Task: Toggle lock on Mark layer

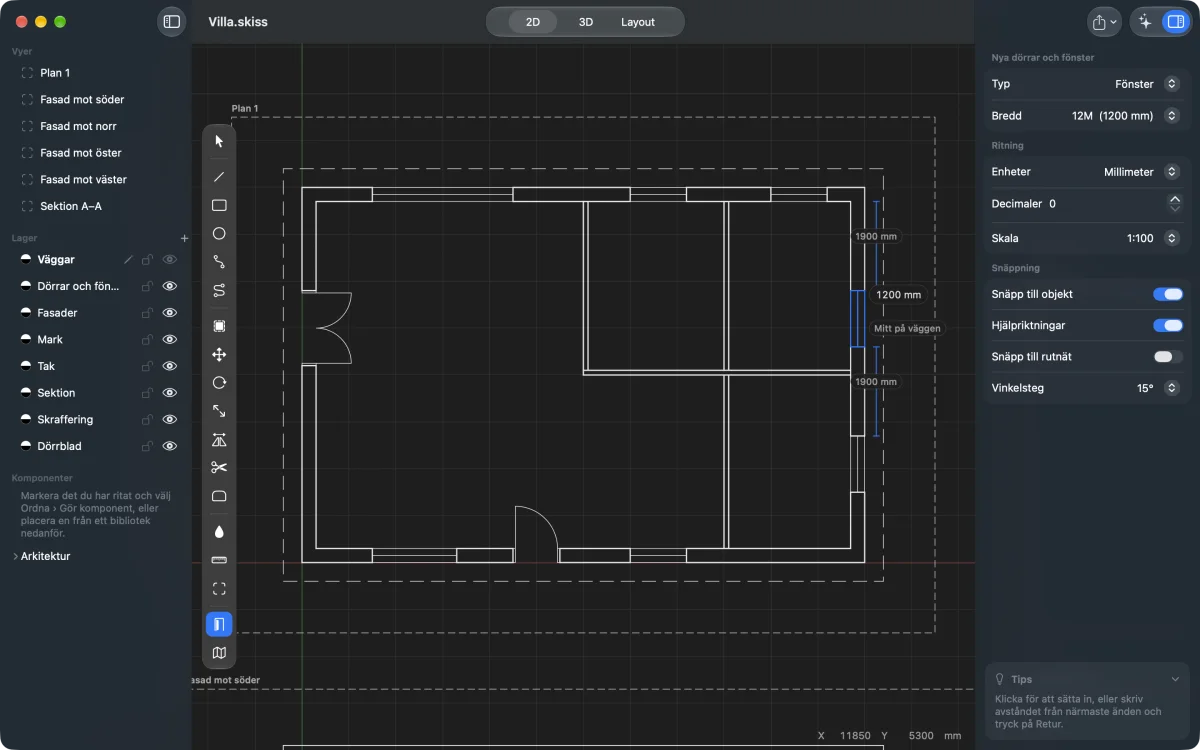Action: click(x=147, y=340)
